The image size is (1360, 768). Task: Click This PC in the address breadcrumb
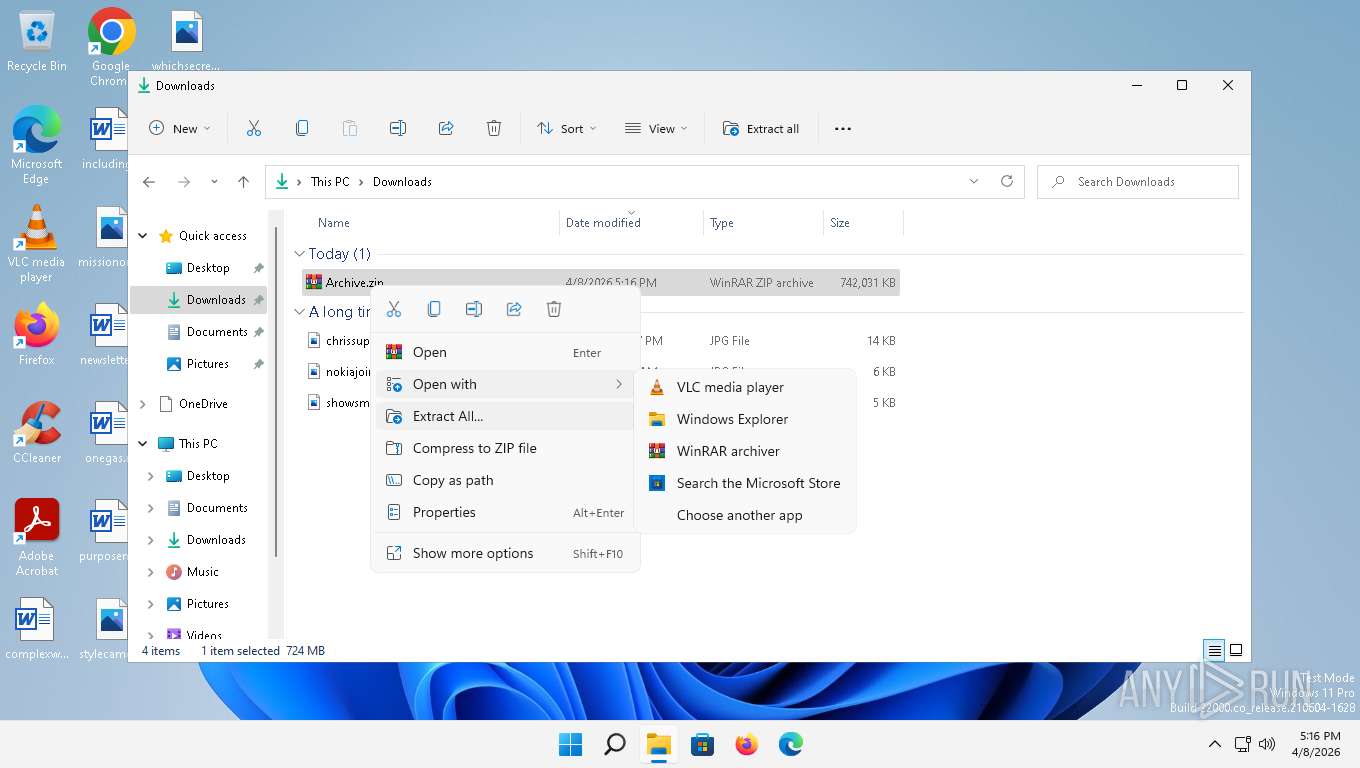(330, 182)
